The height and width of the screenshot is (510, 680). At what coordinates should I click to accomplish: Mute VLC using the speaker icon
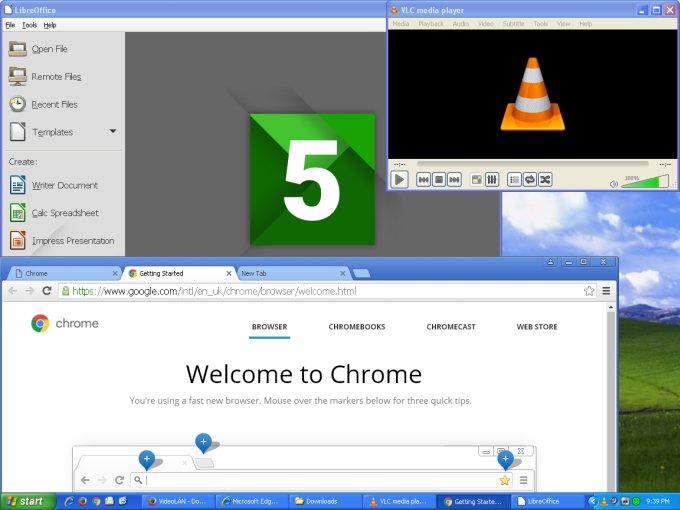(x=614, y=184)
